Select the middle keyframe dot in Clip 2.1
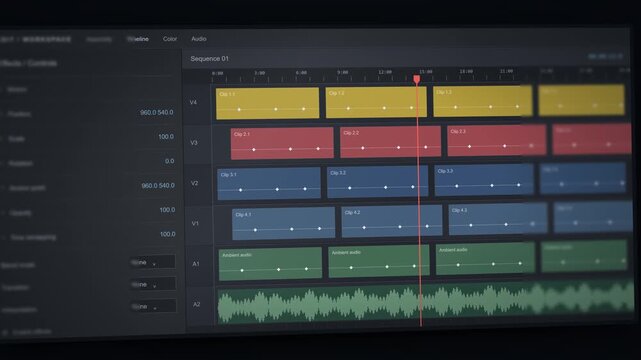Screen dimensions: 641x360 pos(290,149)
